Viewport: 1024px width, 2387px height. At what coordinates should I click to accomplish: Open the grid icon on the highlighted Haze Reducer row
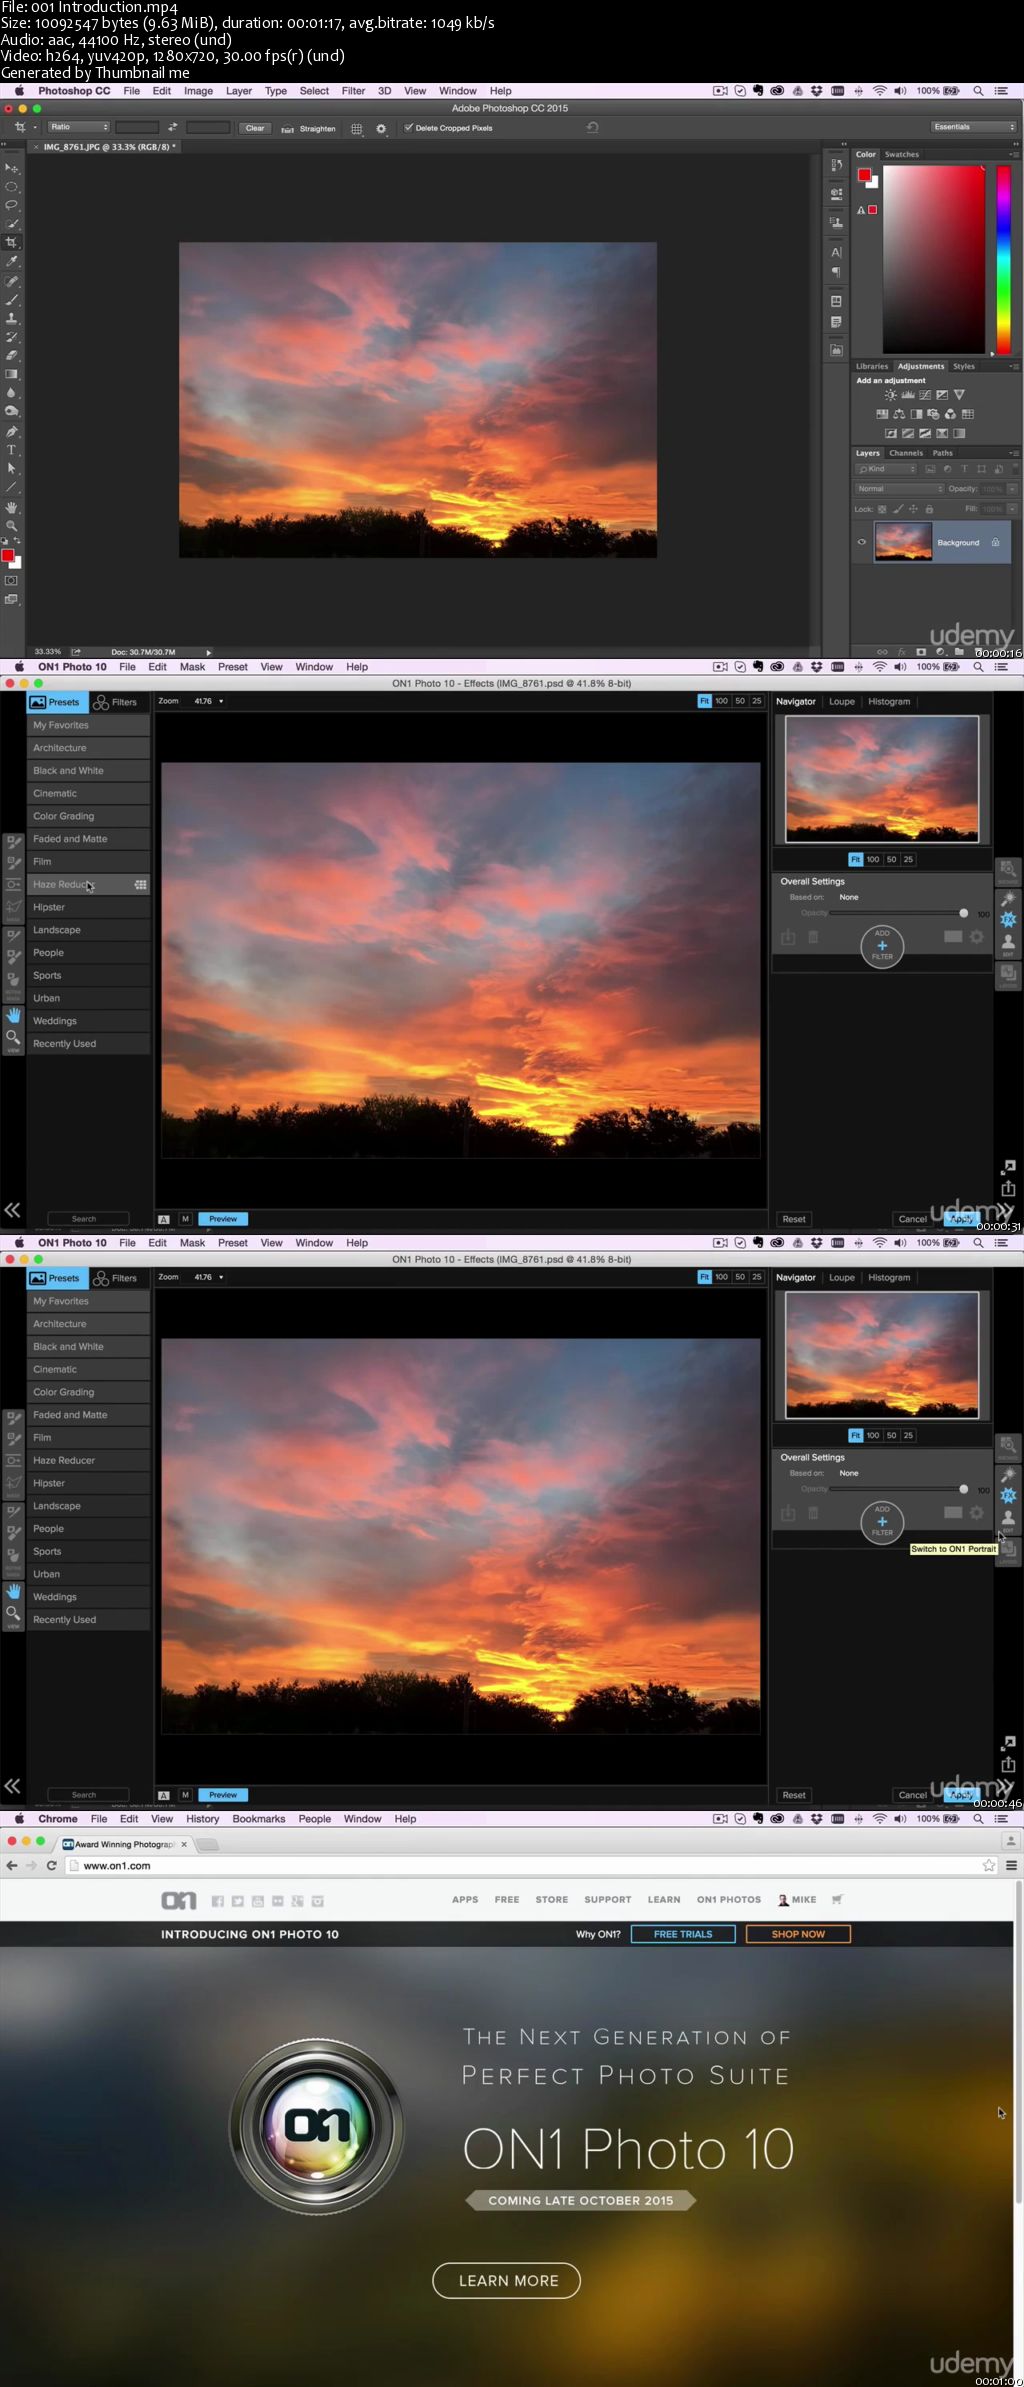click(x=140, y=884)
